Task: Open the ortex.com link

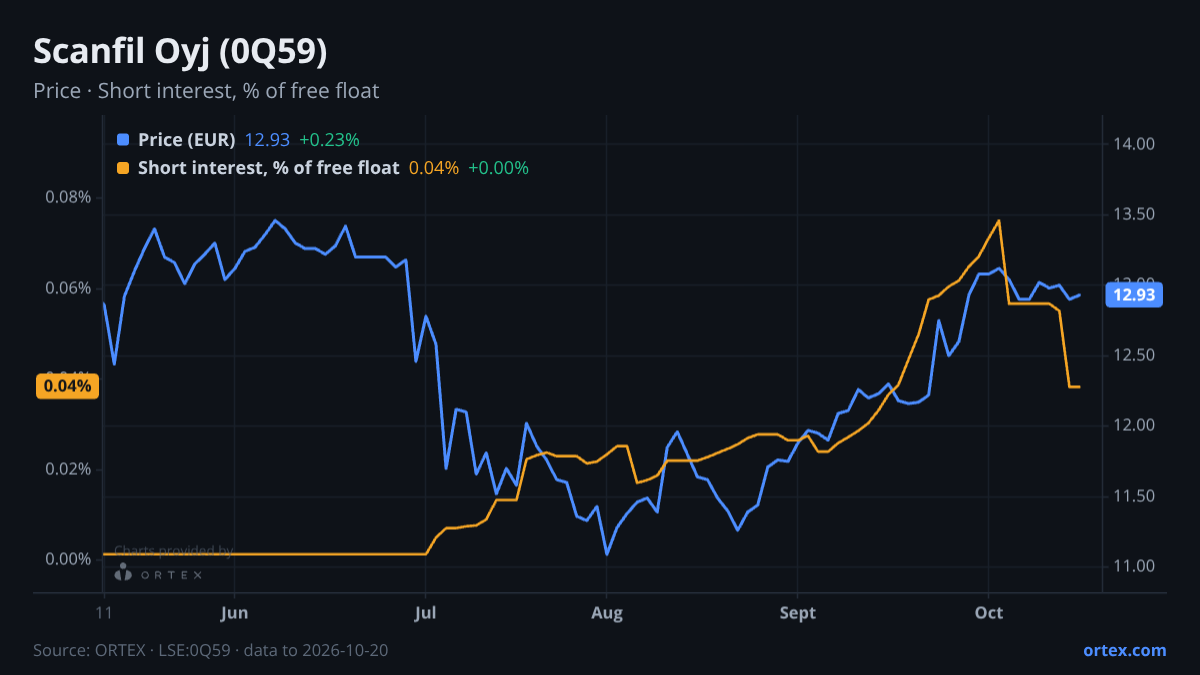Action: pyautogui.click(x=1124, y=650)
